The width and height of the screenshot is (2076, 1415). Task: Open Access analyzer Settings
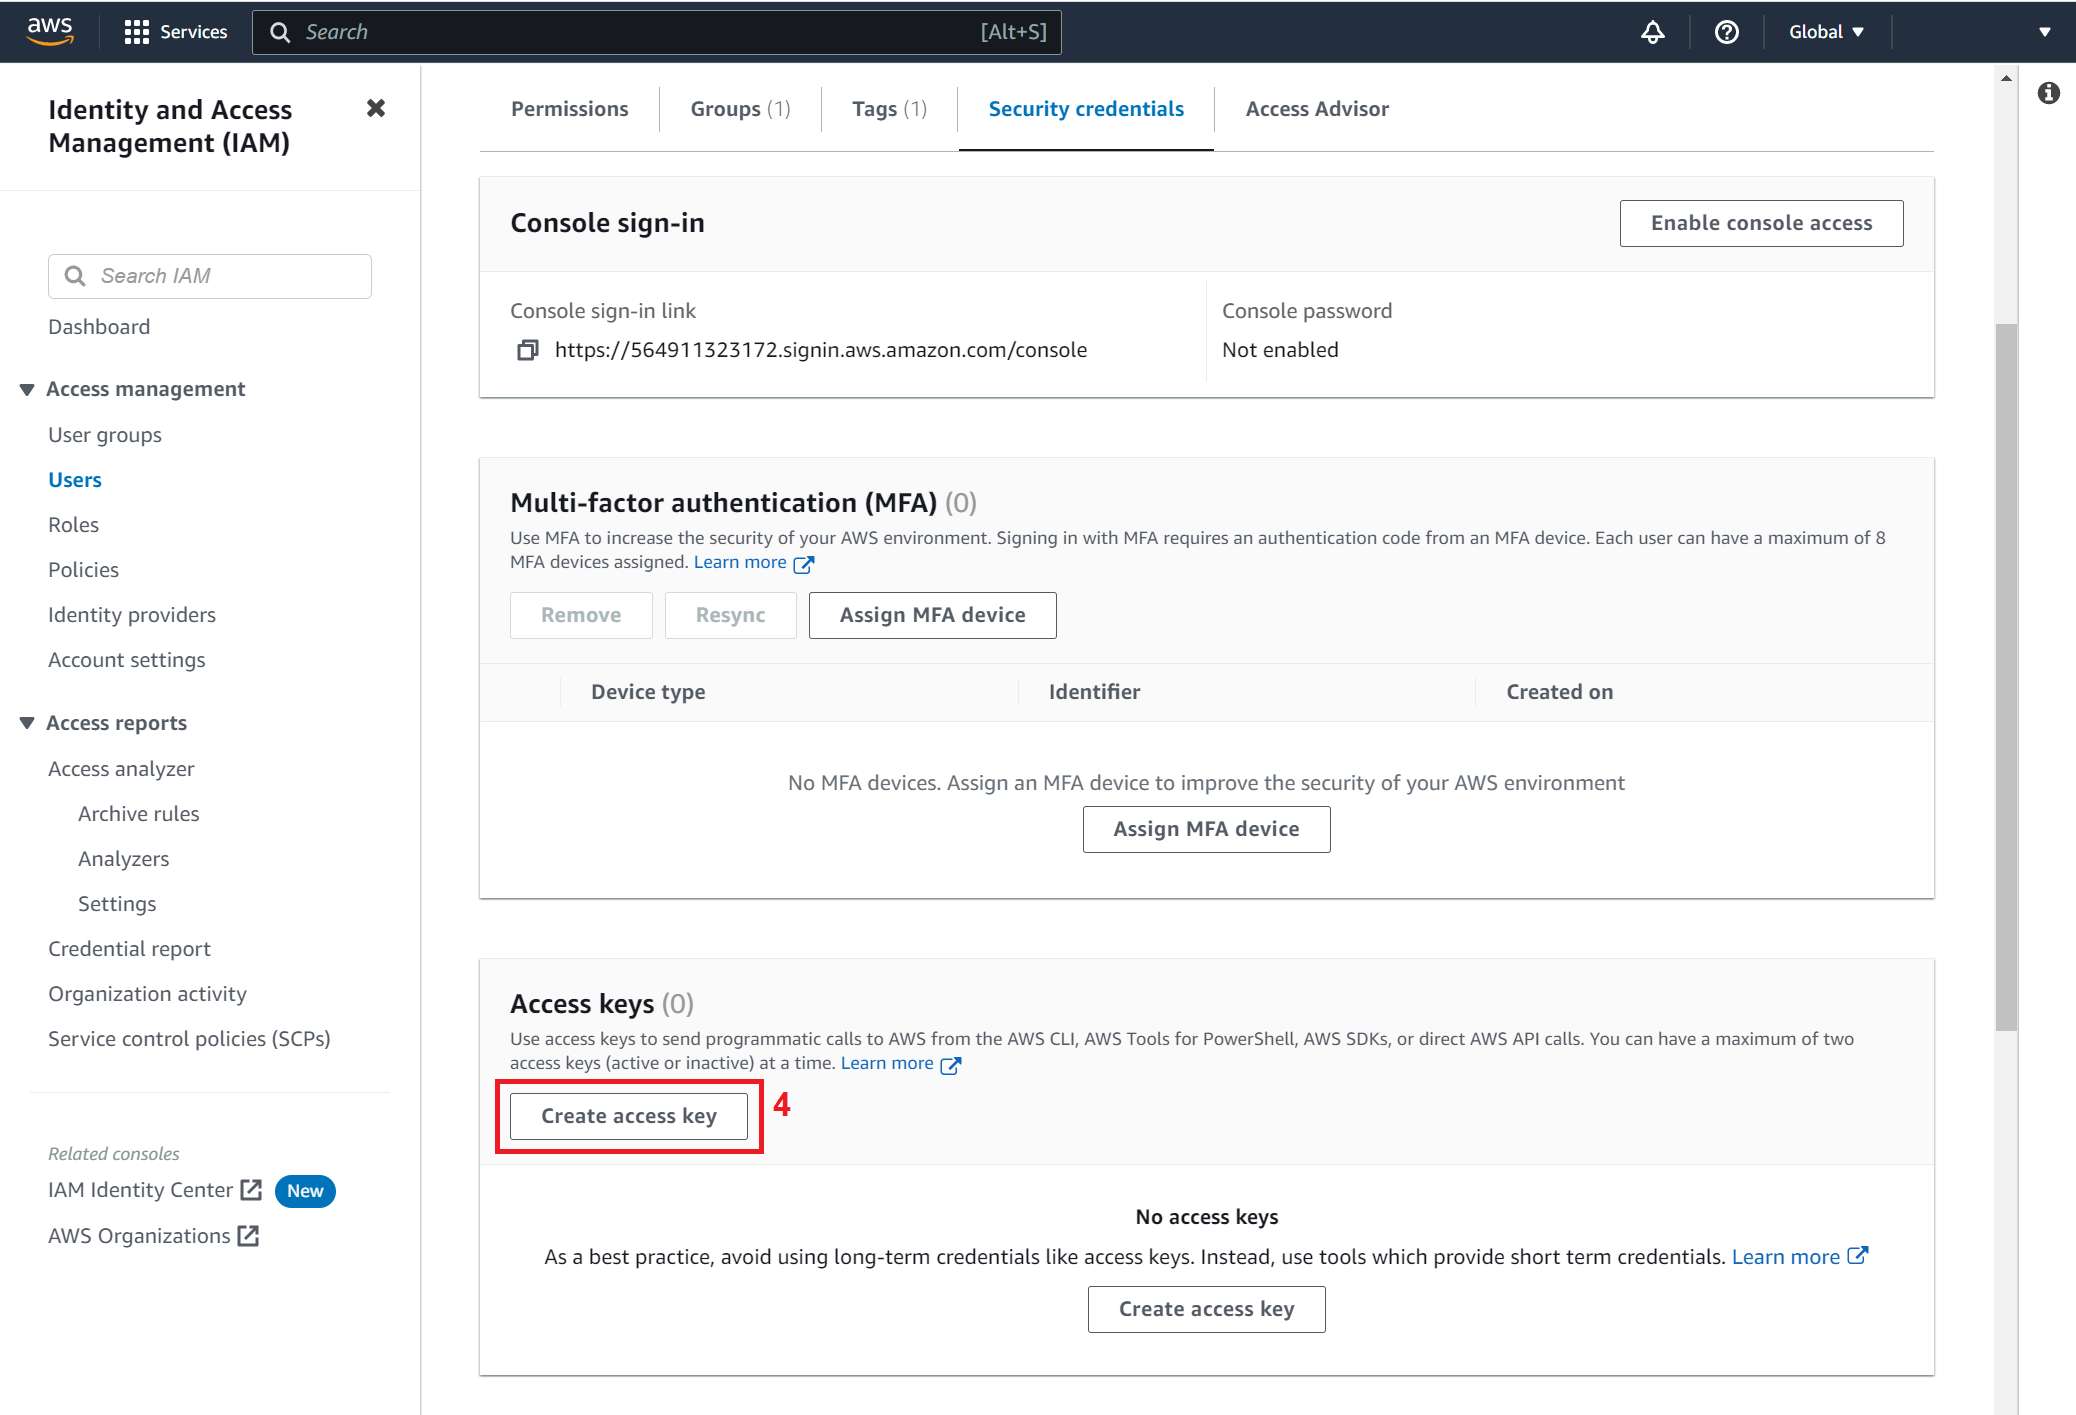[x=117, y=904]
